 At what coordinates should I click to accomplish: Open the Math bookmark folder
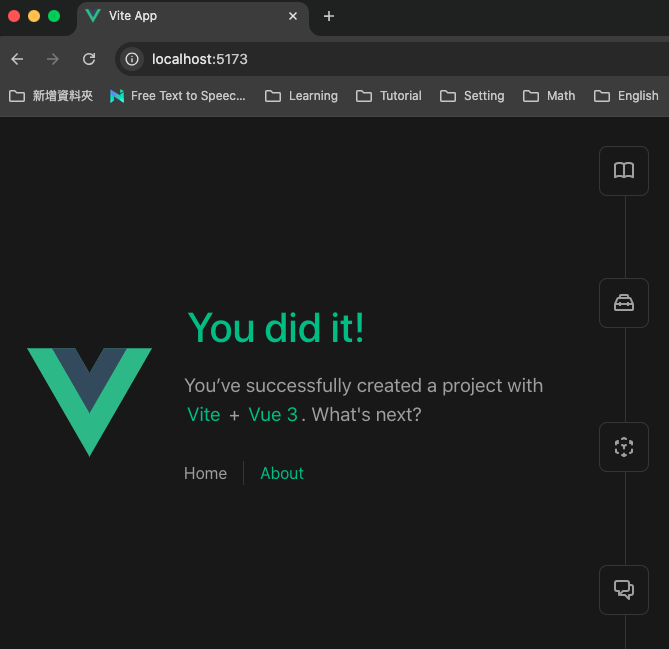click(549, 96)
